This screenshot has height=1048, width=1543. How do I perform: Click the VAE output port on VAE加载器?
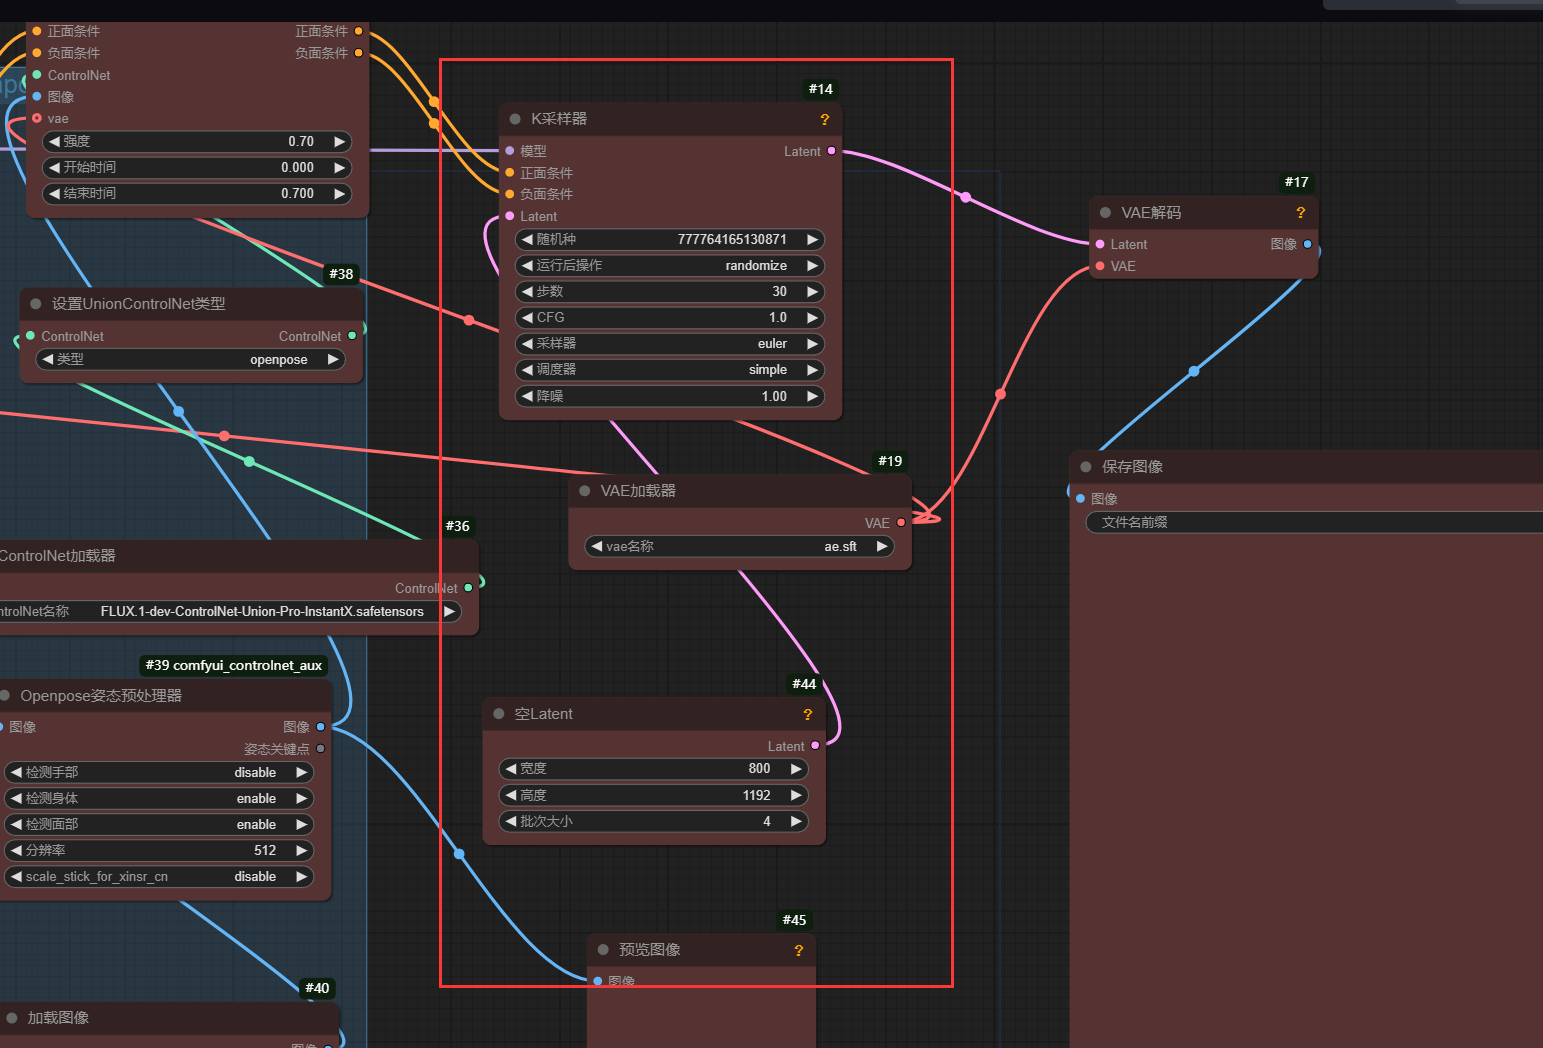click(x=901, y=523)
